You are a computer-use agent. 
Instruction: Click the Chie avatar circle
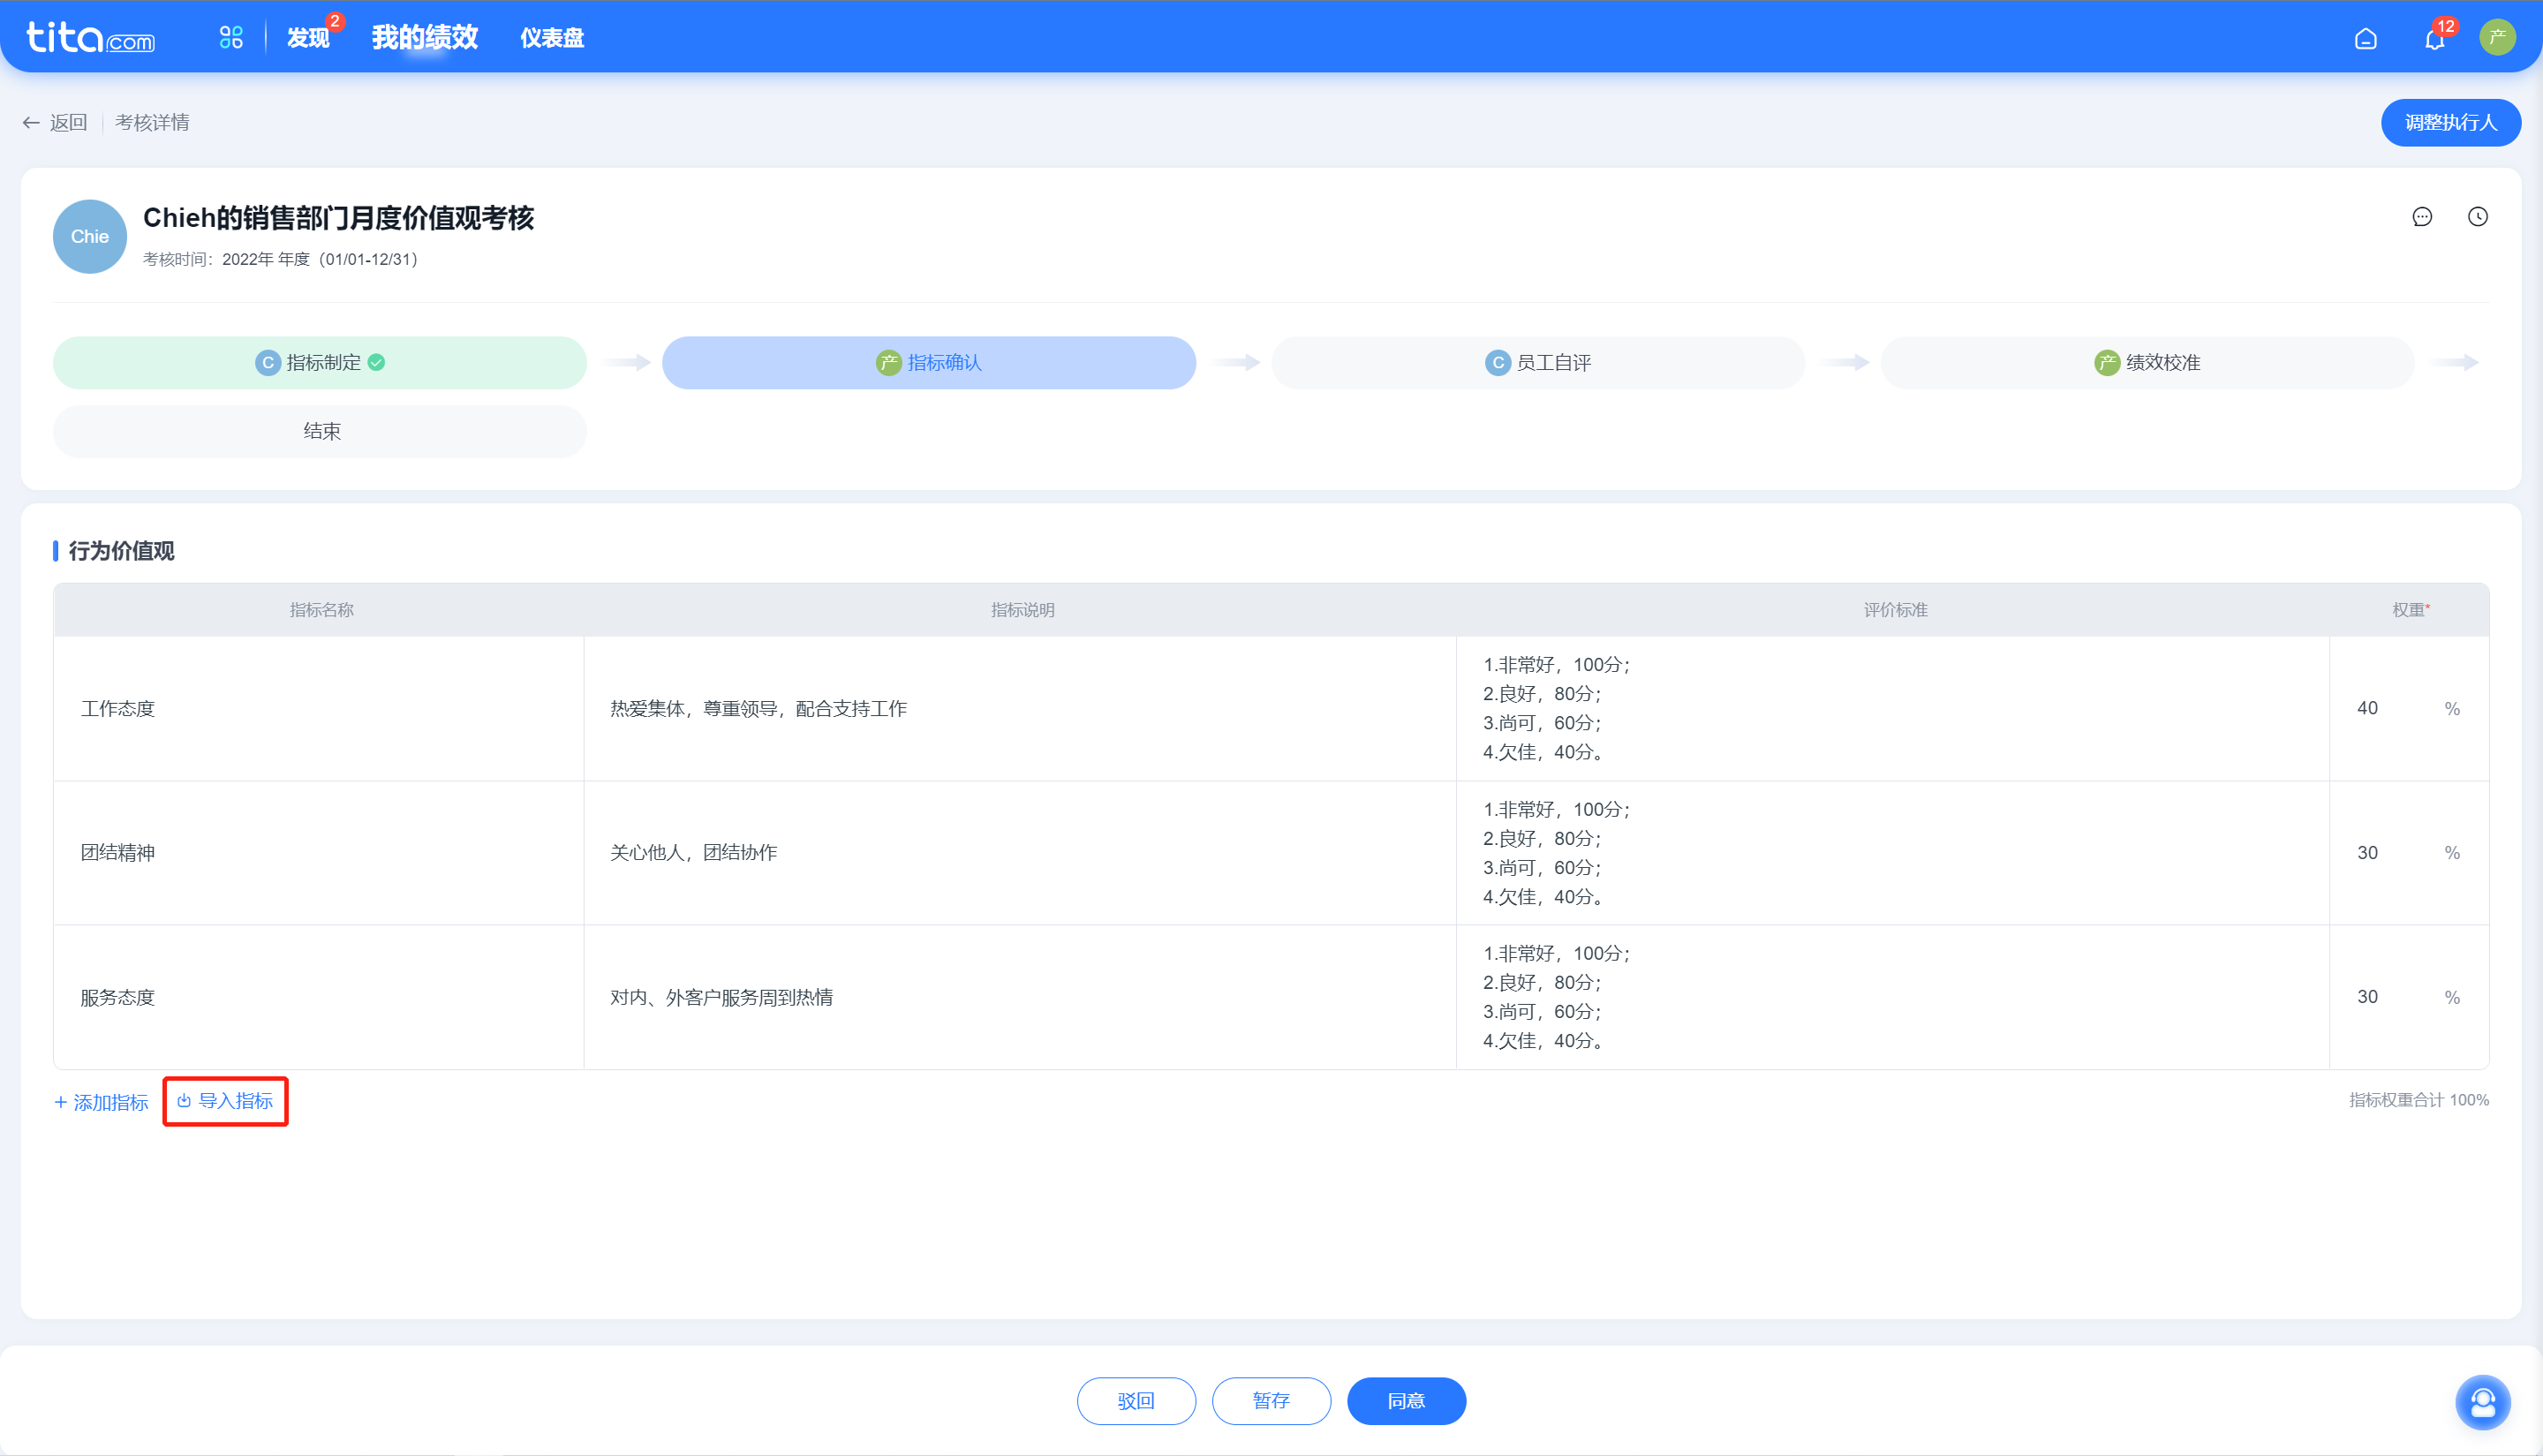pyautogui.click(x=90, y=237)
